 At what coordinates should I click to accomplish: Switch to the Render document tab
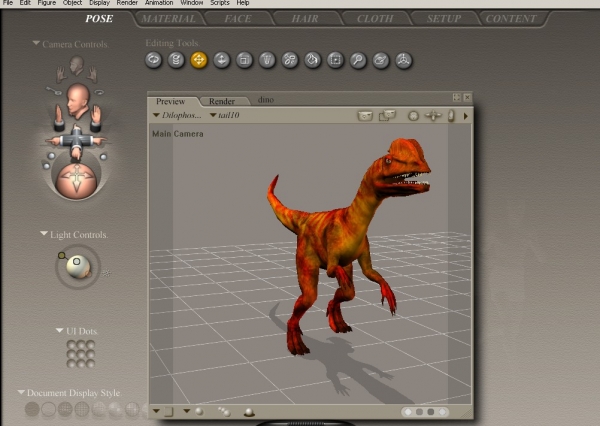click(x=222, y=101)
